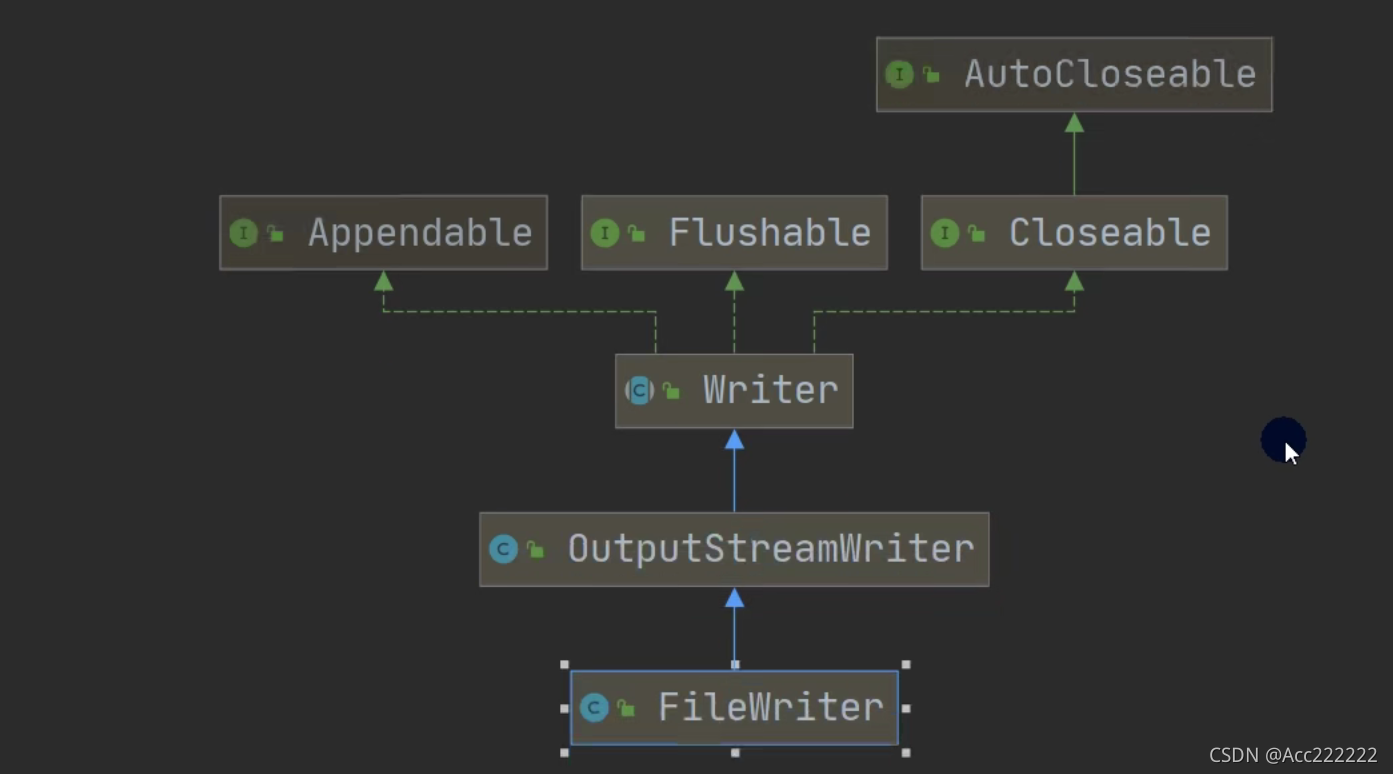This screenshot has height=774, width=1393.
Task: Select the AutoCloseable node label
Action: 1110,74
